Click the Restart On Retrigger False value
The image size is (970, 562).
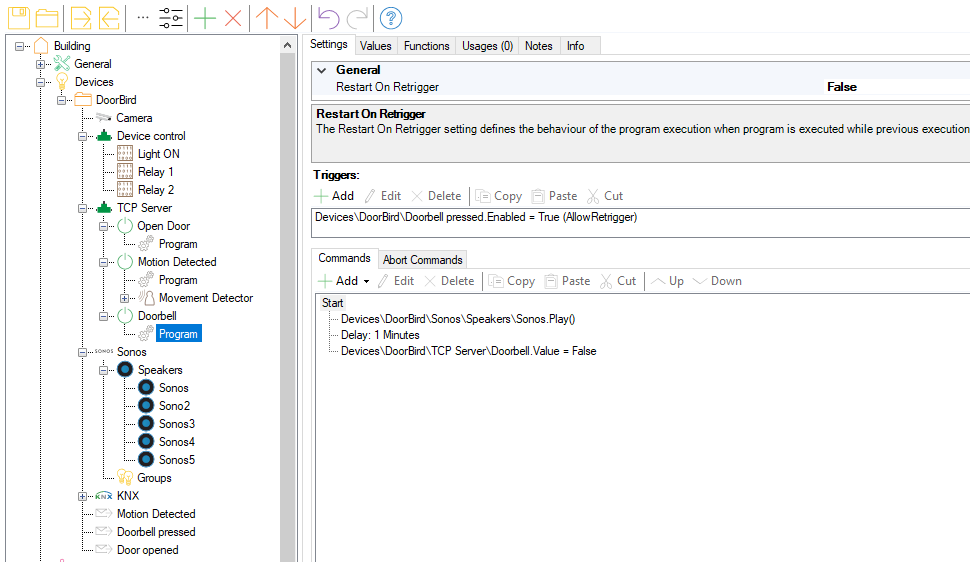(842, 87)
